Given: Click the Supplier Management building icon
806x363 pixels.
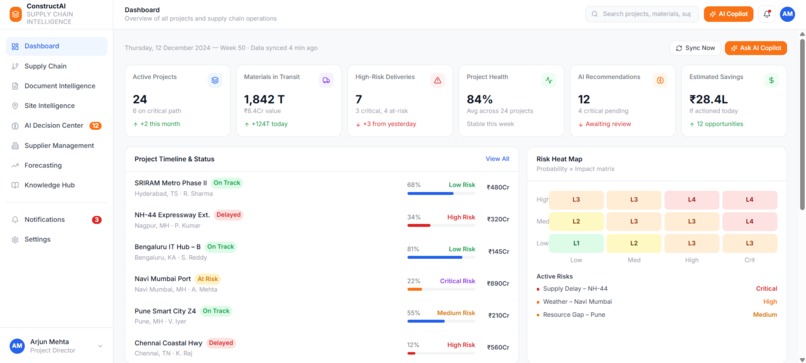Looking at the screenshot, I should coord(15,146).
